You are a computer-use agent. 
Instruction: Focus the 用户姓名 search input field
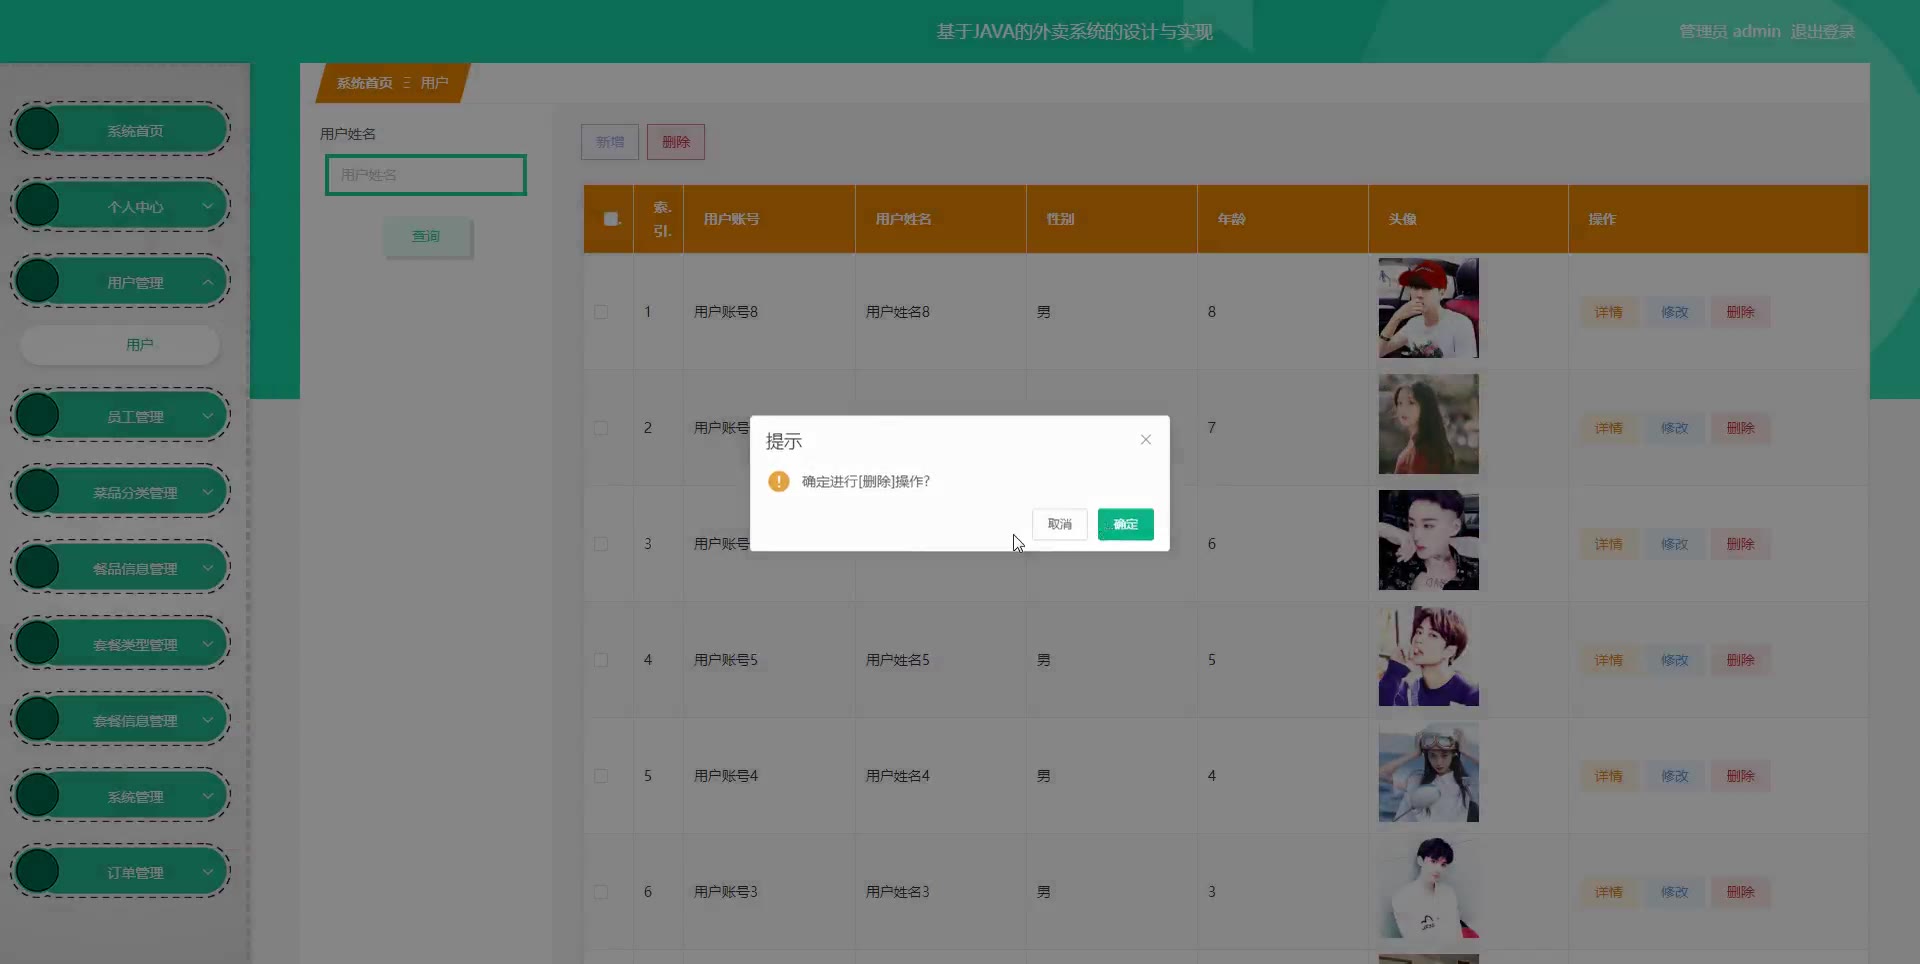tap(426, 175)
